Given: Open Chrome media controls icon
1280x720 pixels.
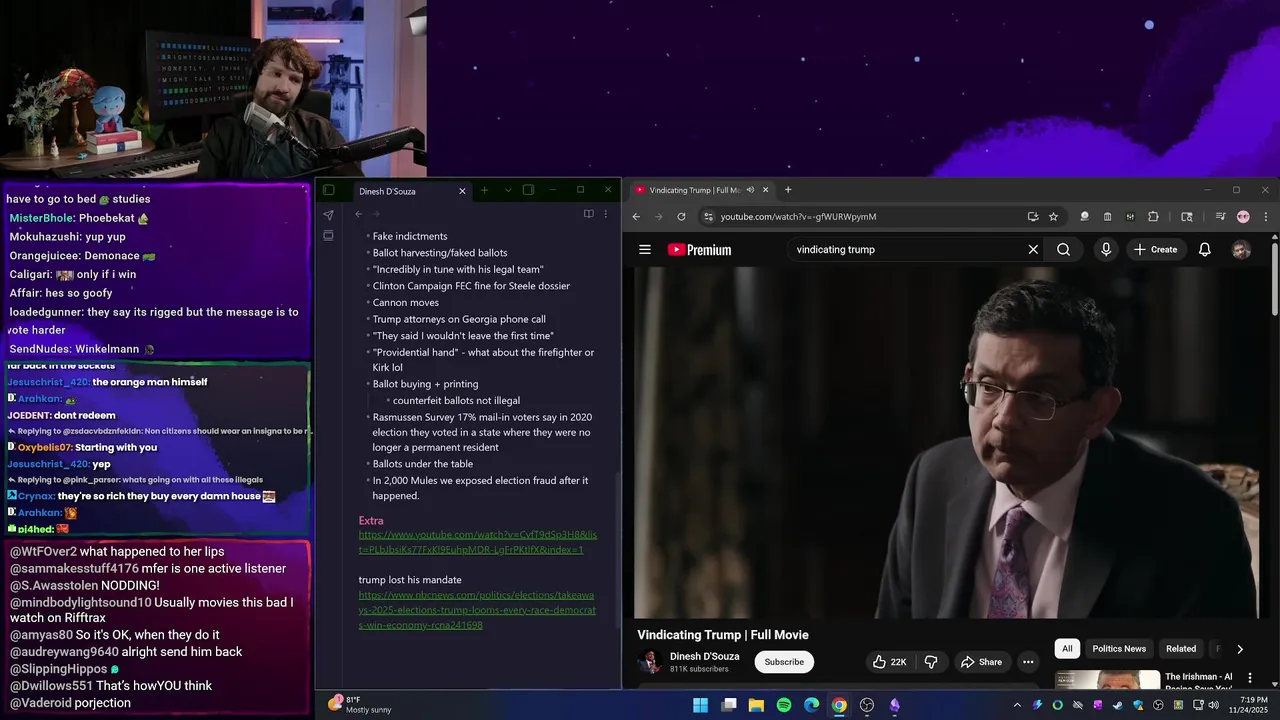Looking at the screenshot, I should pos(1220,217).
